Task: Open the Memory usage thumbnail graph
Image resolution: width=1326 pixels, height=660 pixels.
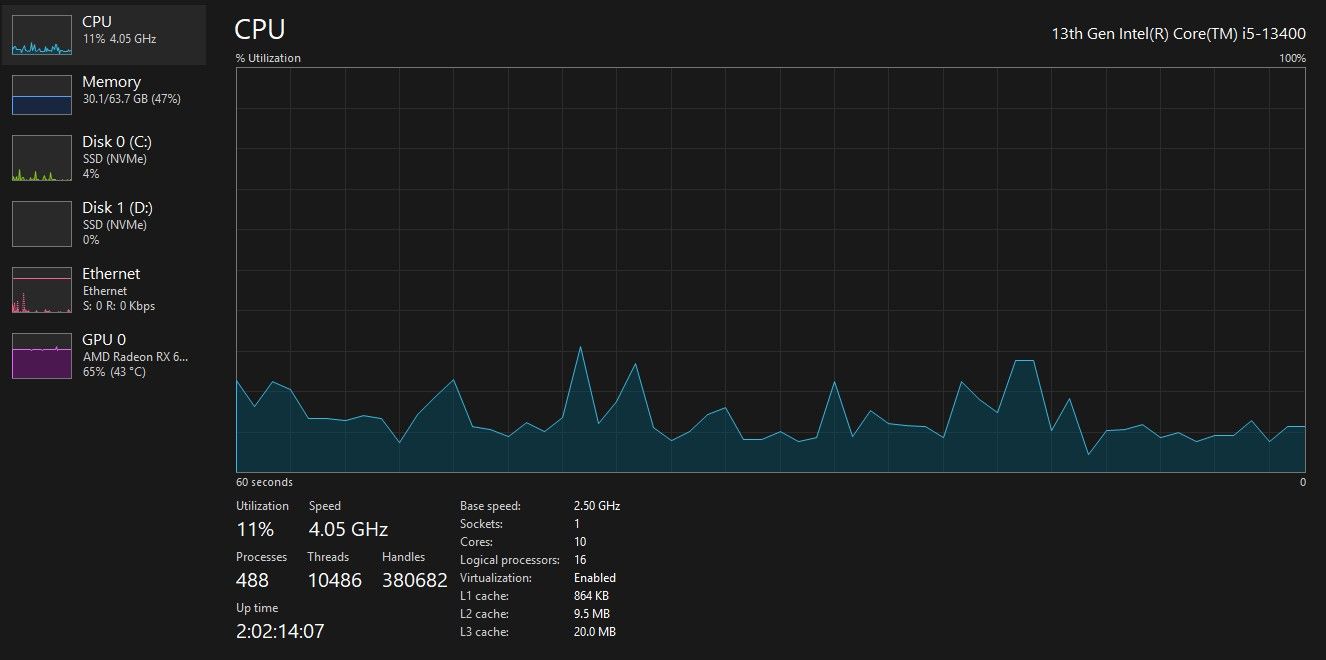Action: point(42,94)
